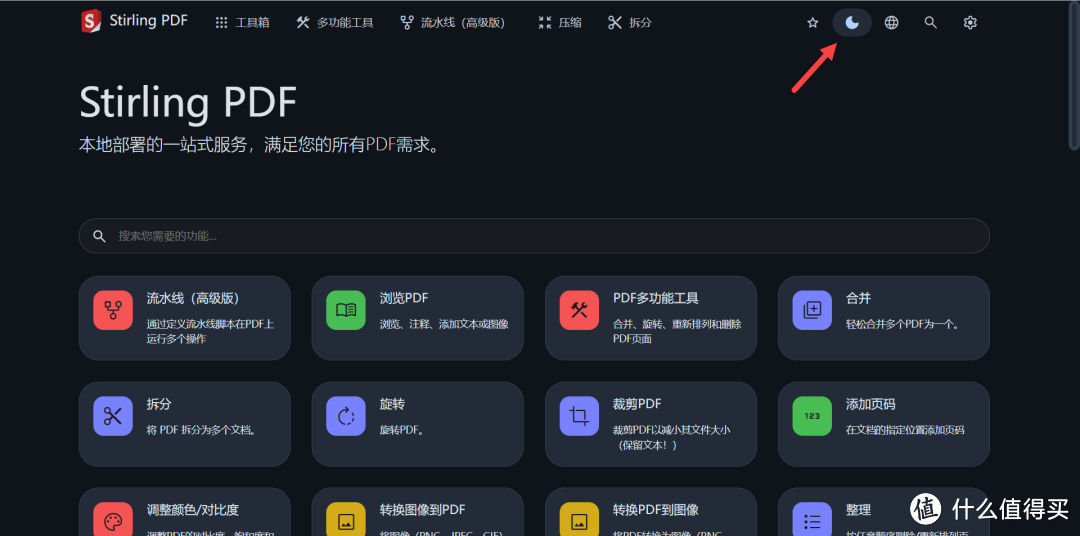Click the rotate icon on 旋转 card
The height and width of the screenshot is (536, 1080).
click(x=346, y=415)
